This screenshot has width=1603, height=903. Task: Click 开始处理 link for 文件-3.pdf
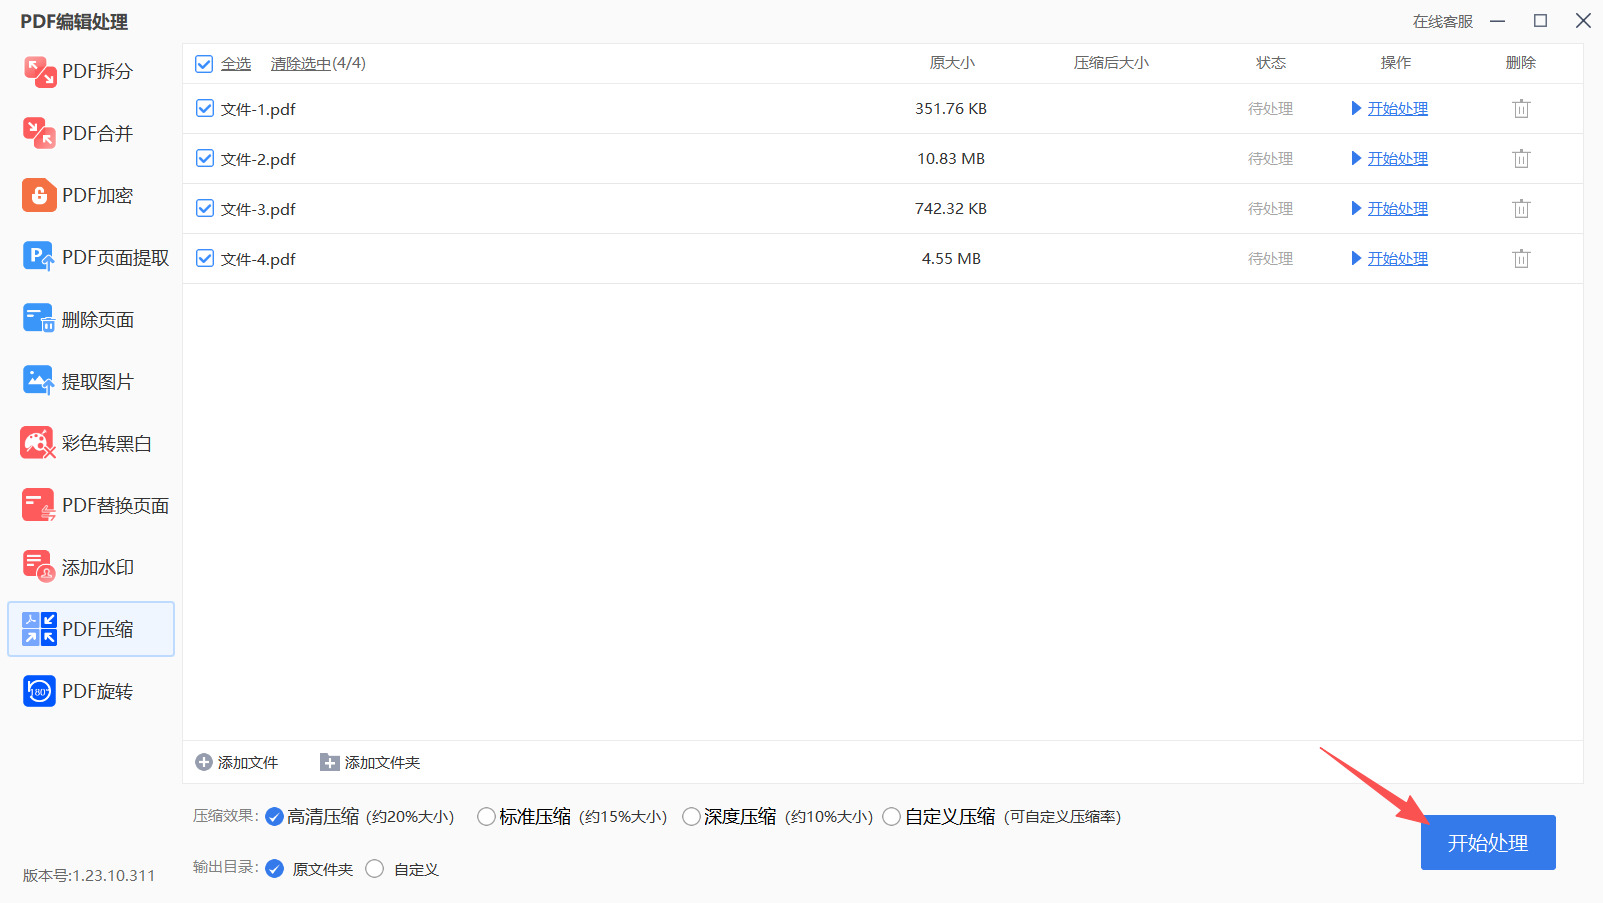[x=1398, y=209]
